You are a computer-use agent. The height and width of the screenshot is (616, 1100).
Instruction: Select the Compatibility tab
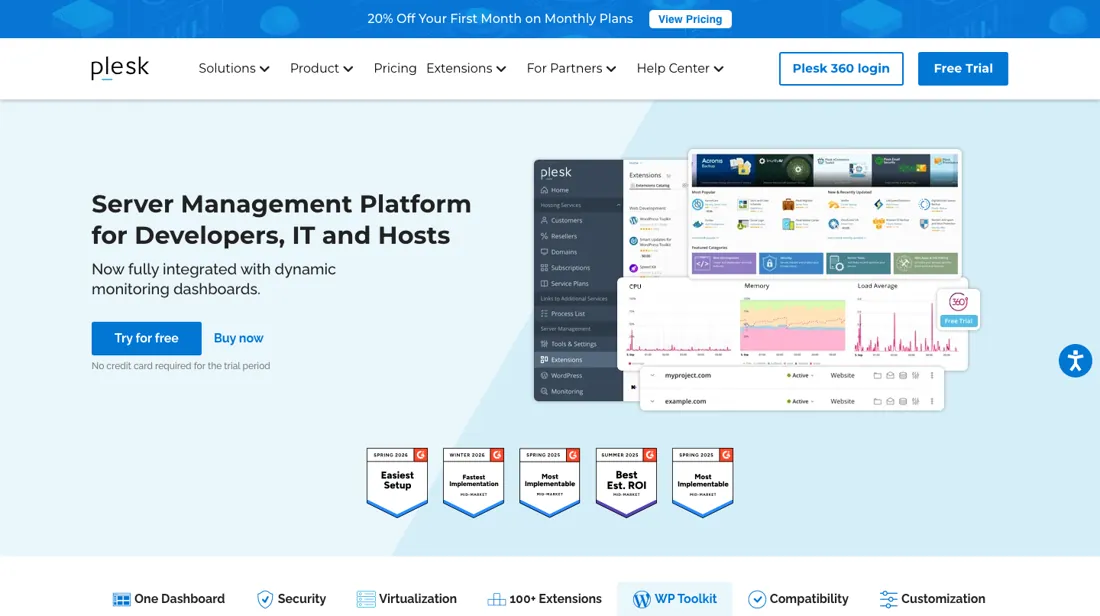click(x=798, y=599)
